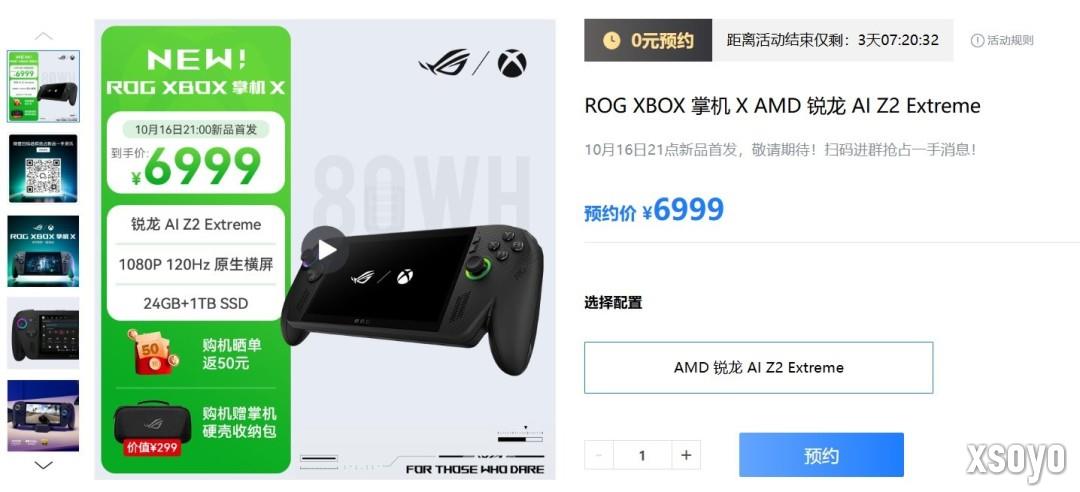This screenshot has width=1080, height=492.
Task: Click the up chevron above thumbnails
Action: [43, 36]
